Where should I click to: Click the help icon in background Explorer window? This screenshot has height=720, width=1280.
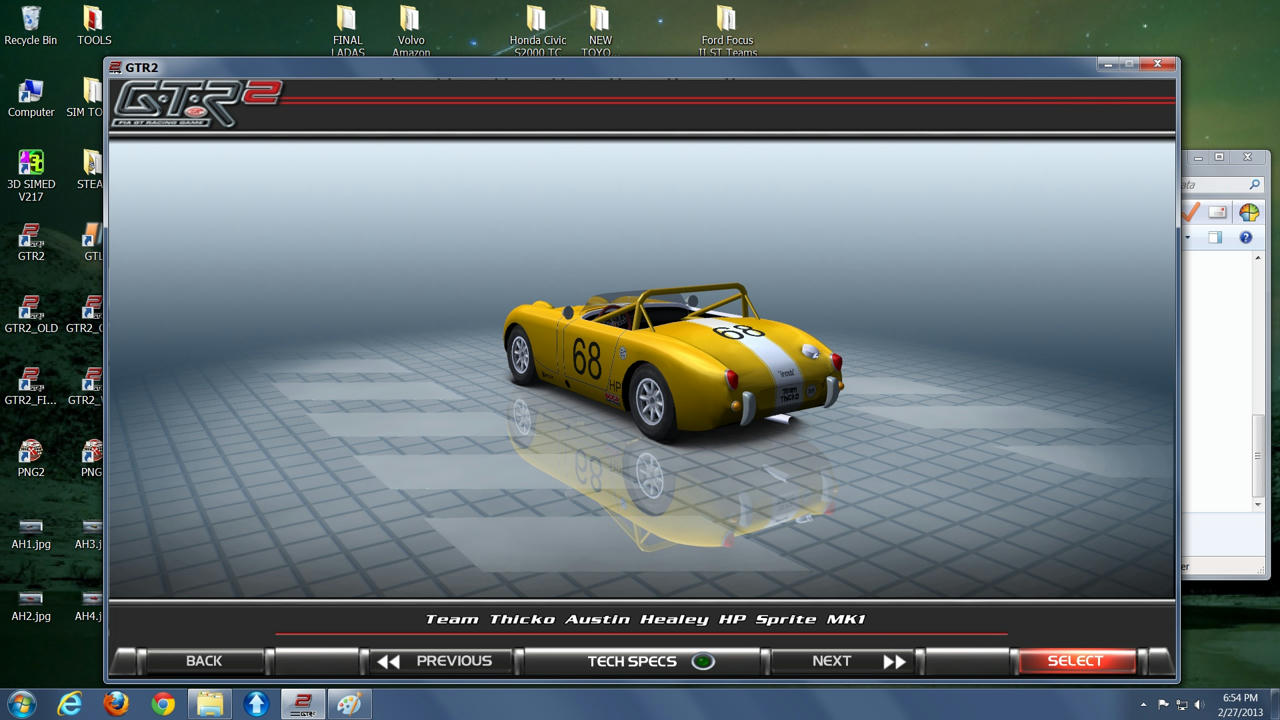click(x=1246, y=237)
